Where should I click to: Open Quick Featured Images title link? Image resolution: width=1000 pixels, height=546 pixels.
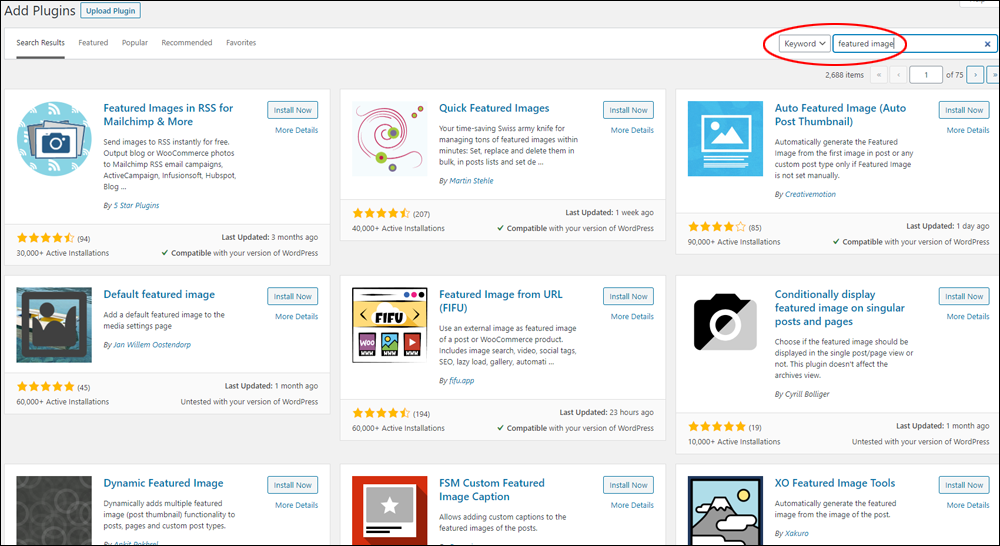click(494, 108)
